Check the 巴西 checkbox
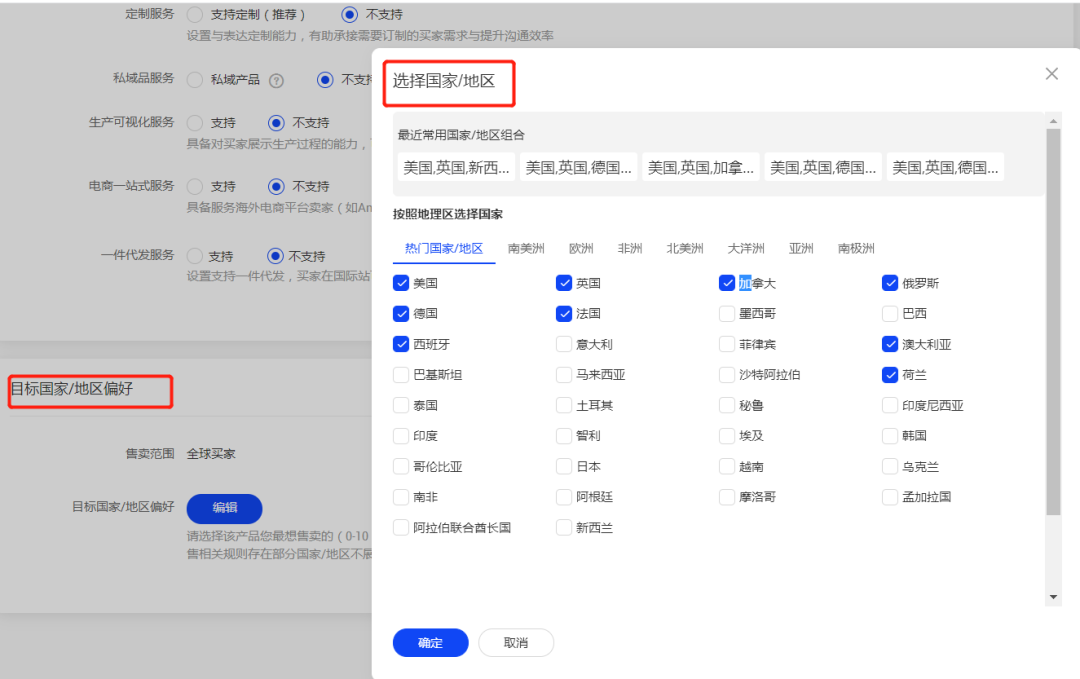This screenshot has height=679, width=1080. (890, 313)
